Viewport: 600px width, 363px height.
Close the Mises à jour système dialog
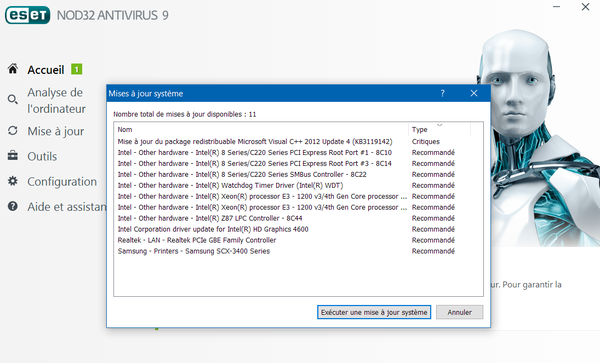coord(474,93)
